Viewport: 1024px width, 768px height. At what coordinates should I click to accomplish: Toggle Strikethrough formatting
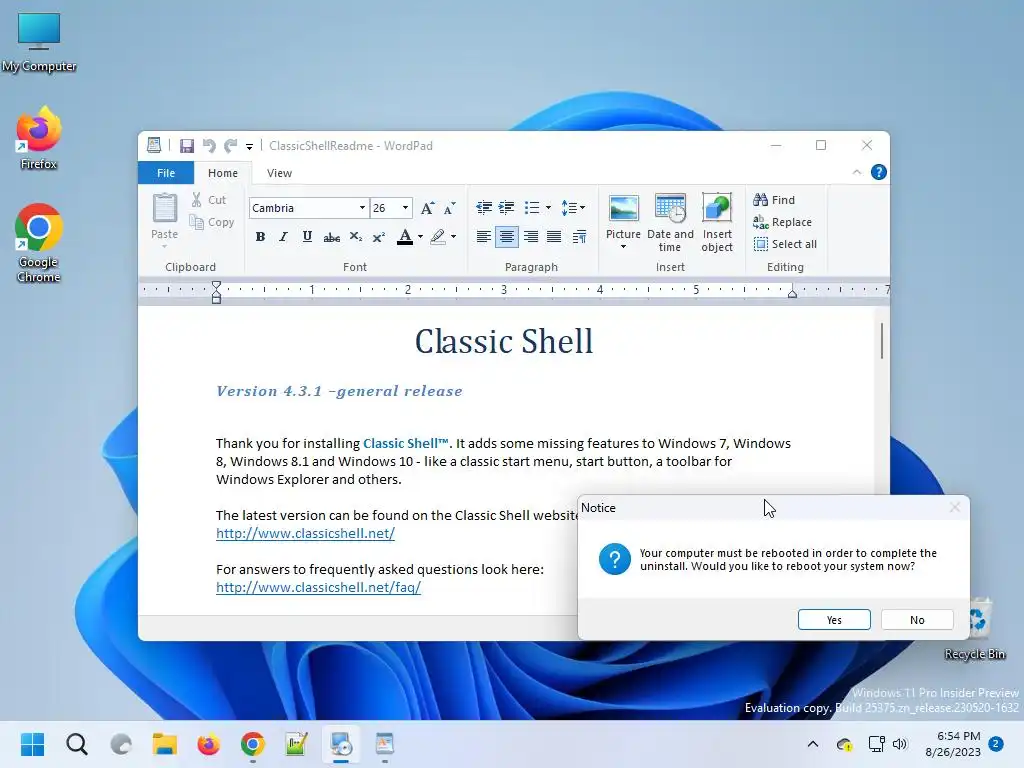tap(331, 236)
